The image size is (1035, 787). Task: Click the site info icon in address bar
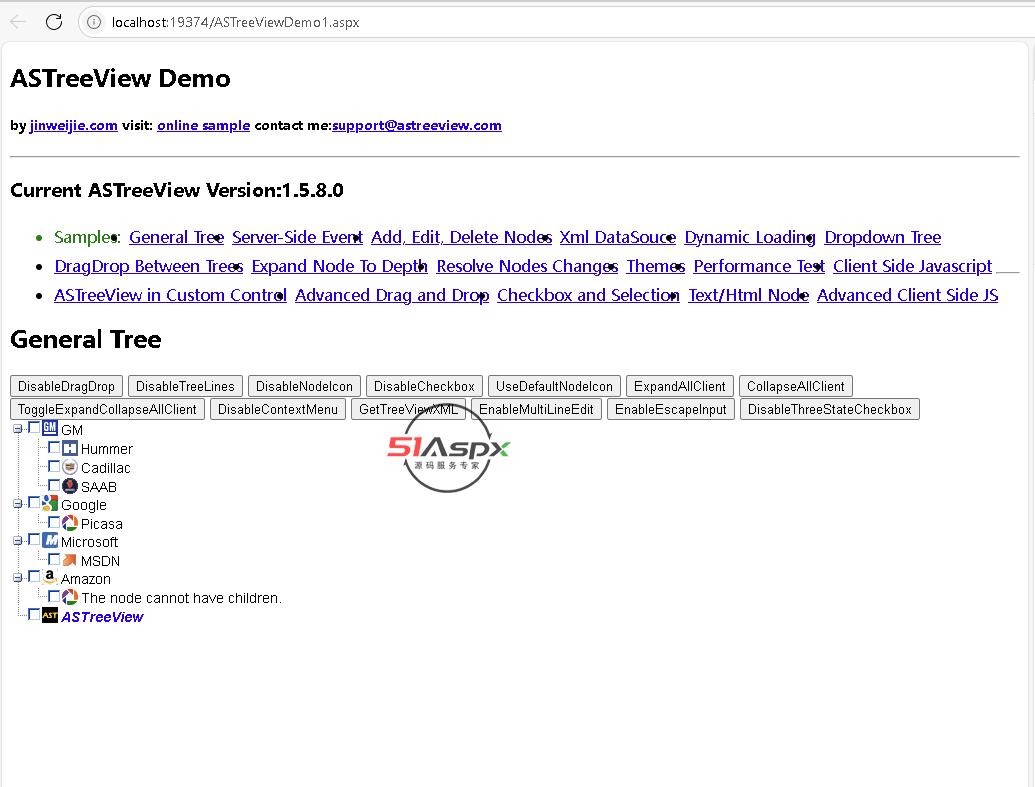coord(94,22)
